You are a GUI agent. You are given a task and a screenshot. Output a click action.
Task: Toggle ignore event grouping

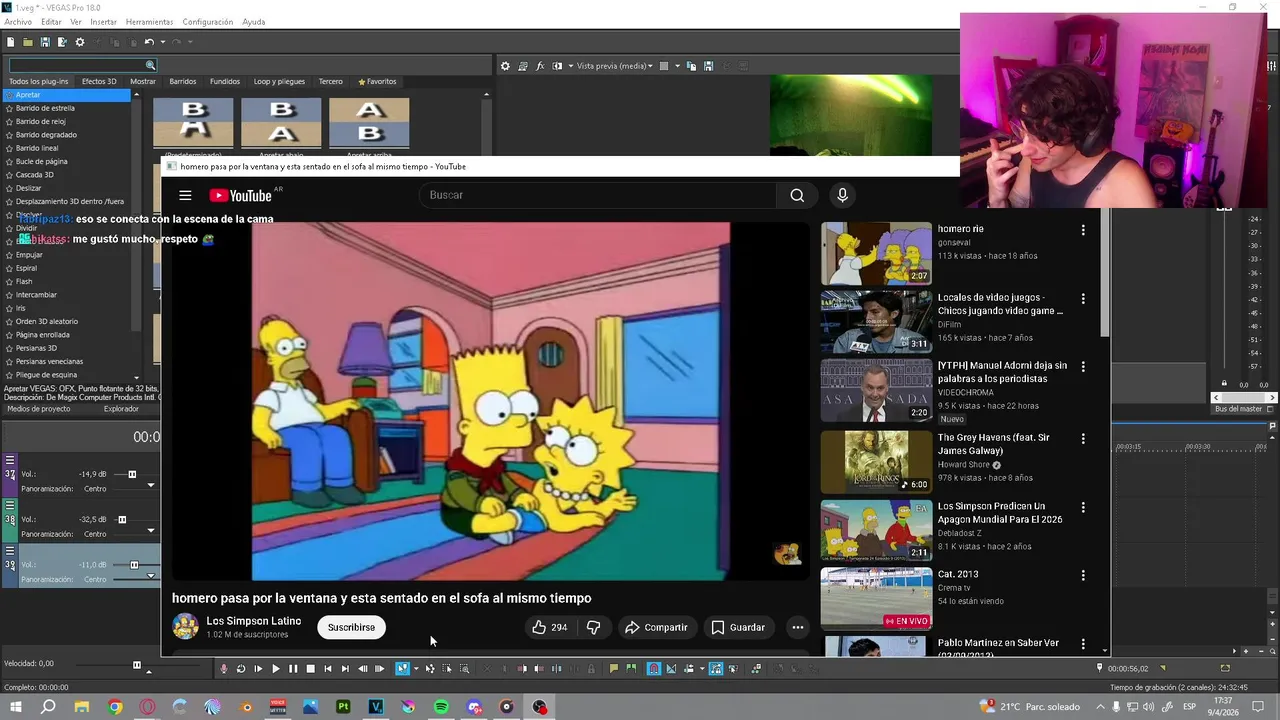point(733,669)
